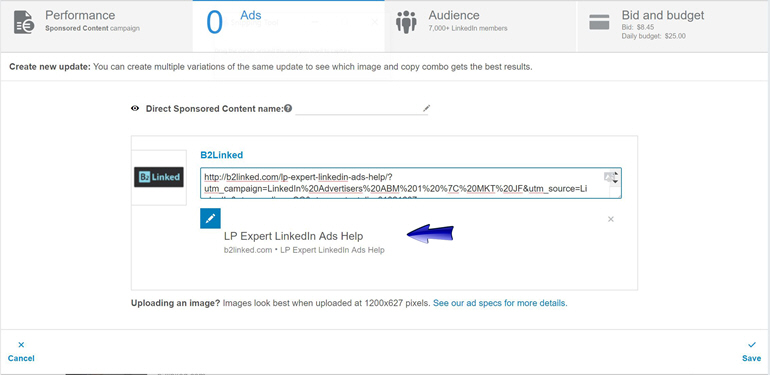Open the Bid and budget tab

673,26
